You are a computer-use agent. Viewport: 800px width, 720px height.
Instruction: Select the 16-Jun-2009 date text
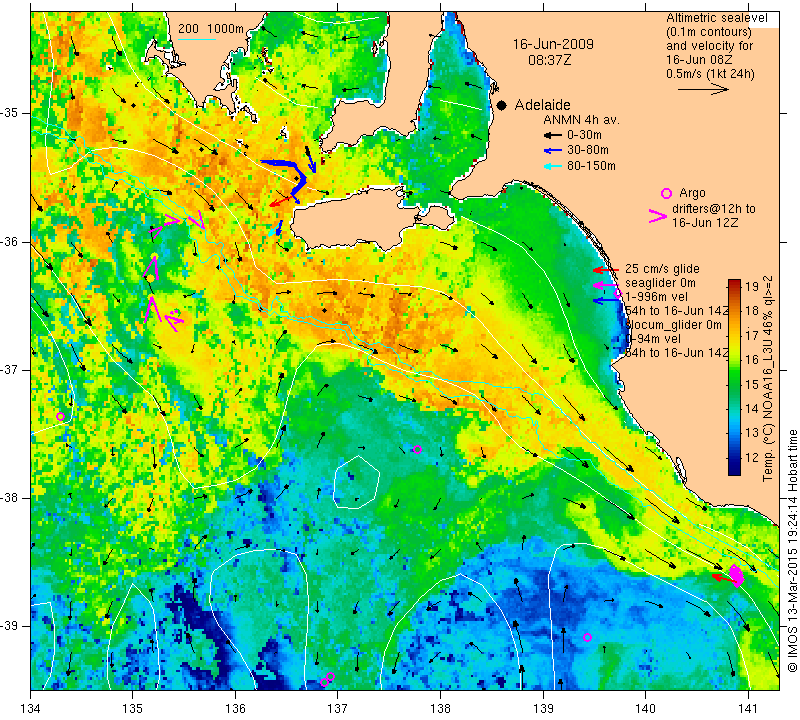point(553,44)
